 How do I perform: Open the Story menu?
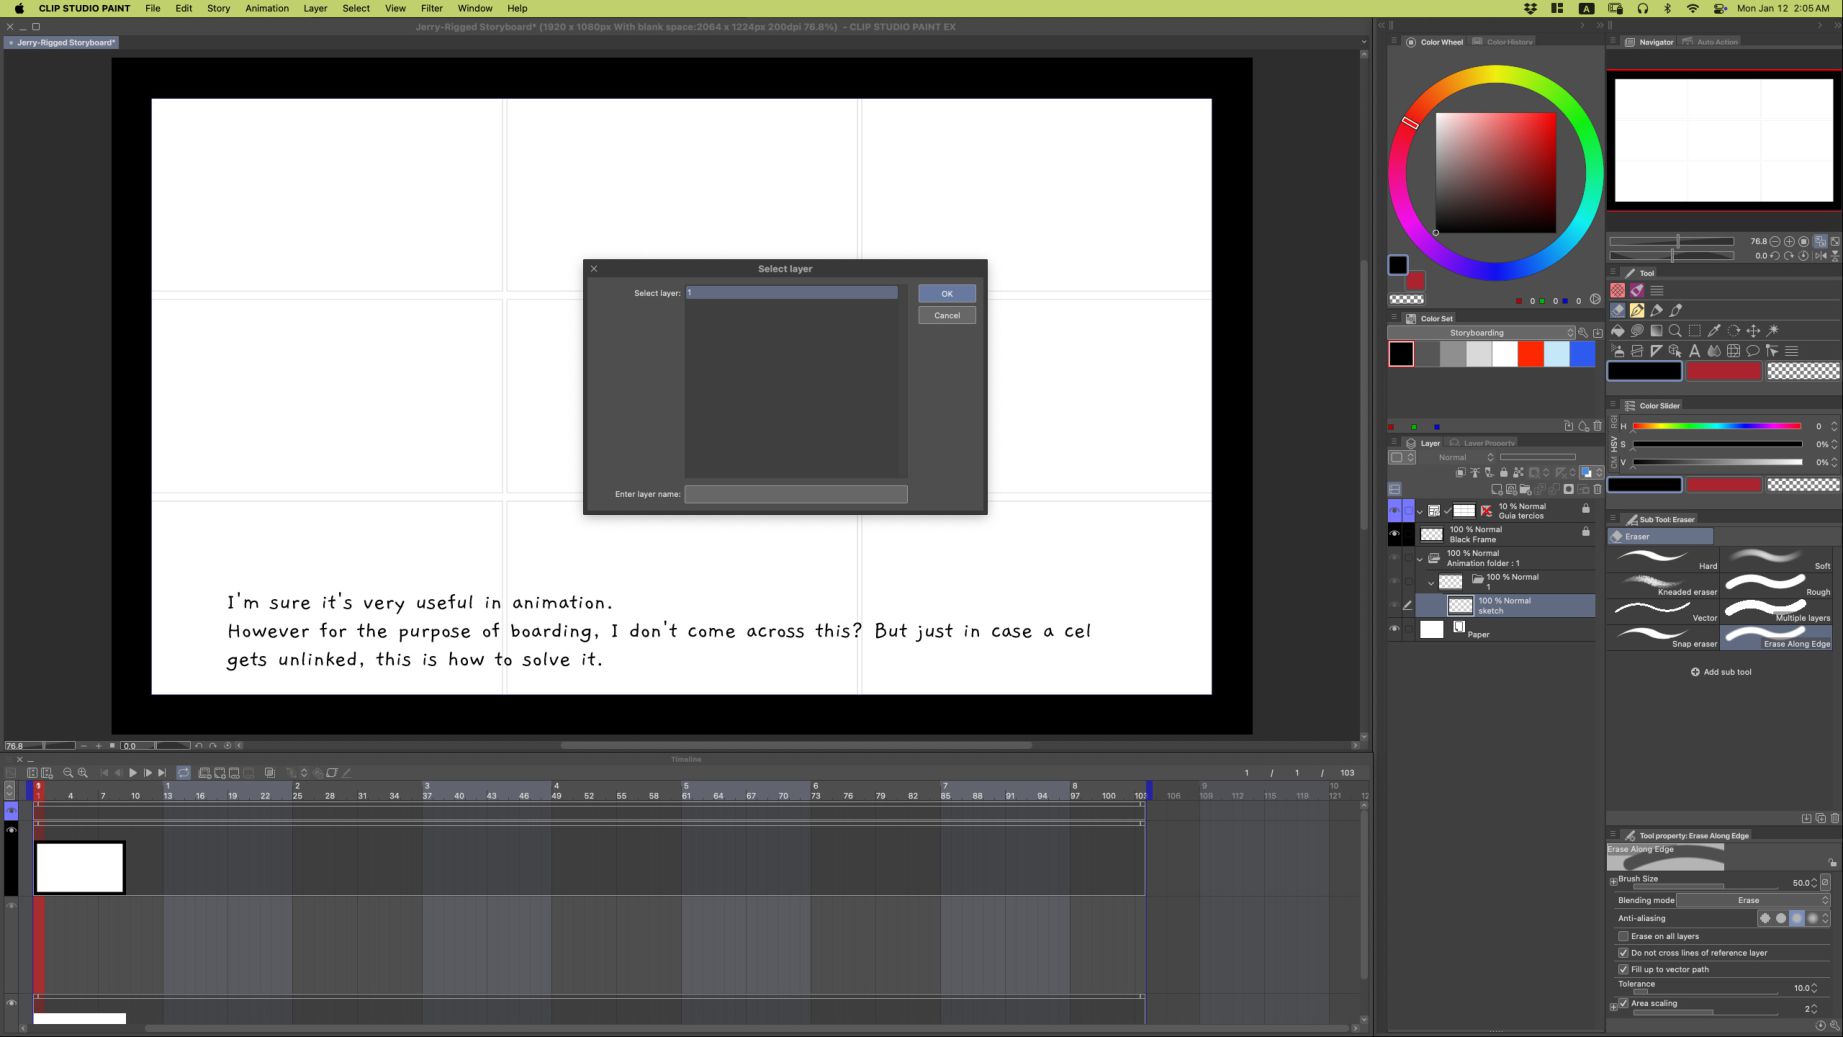click(x=218, y=8)
